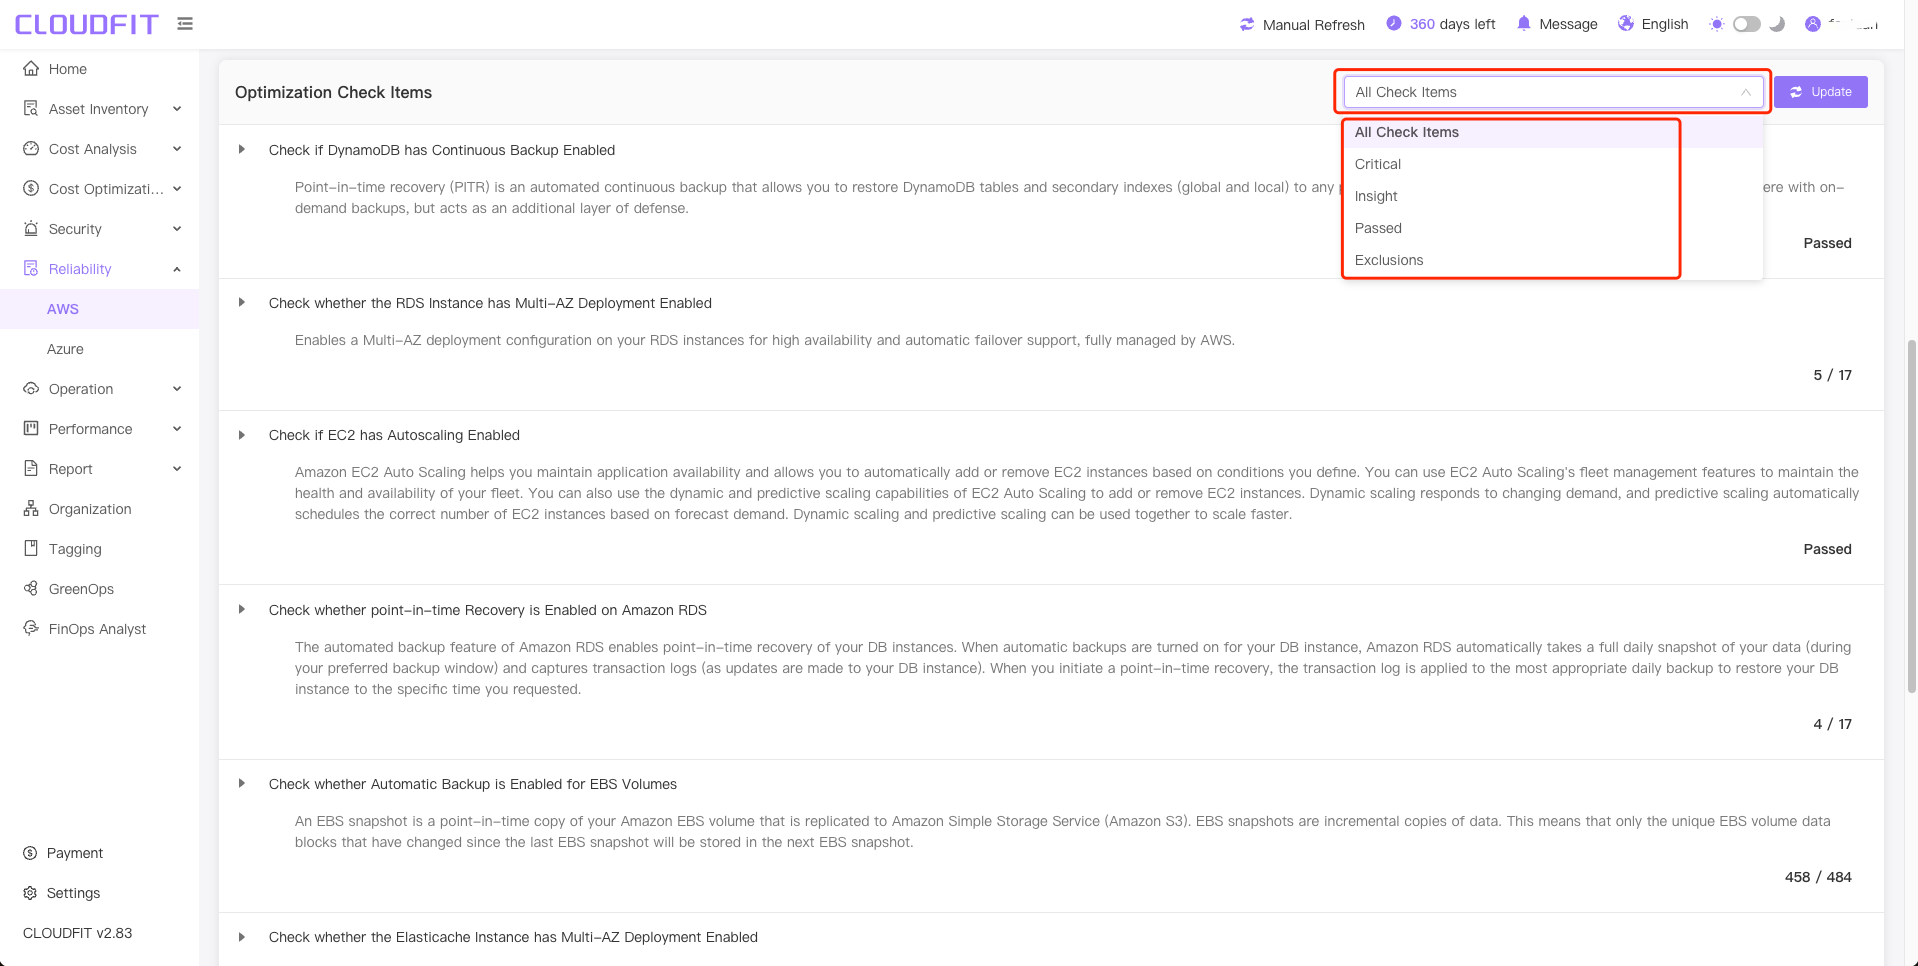1918x966 pixels.
Task: Select the Exclusions filter option
Action: coord(1553,260)
